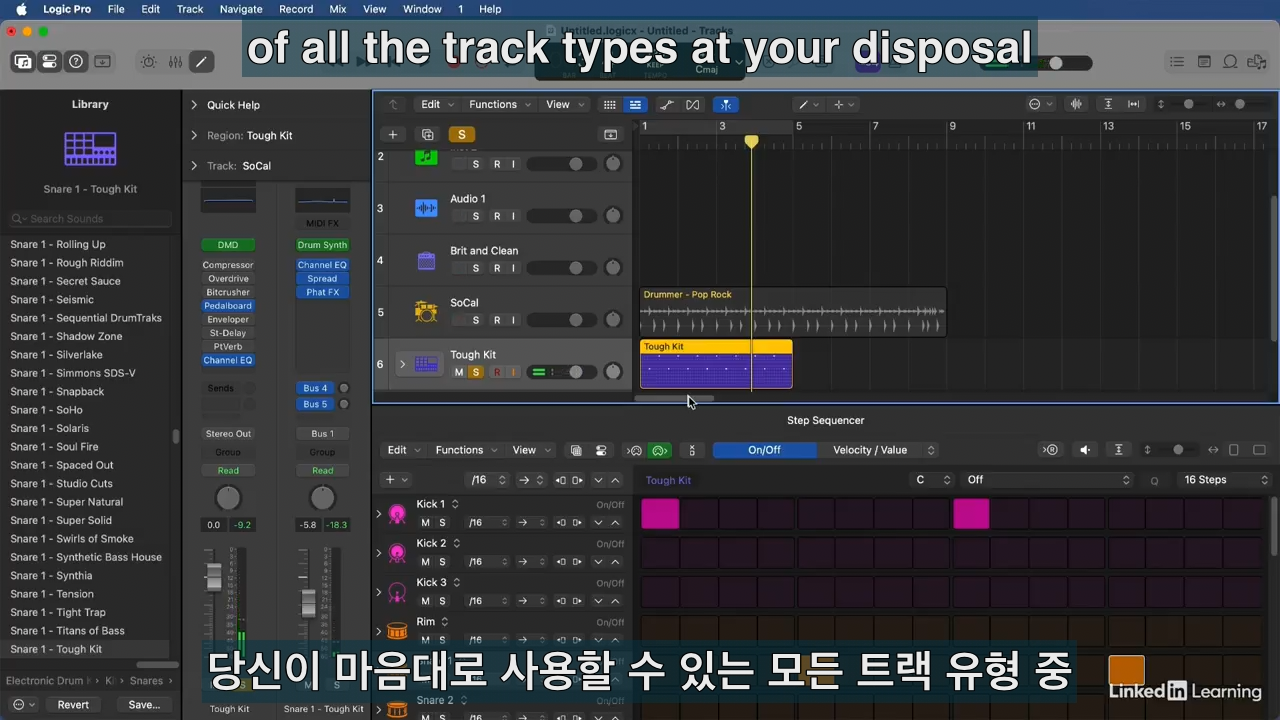Solo the Audio 1 track

click(x=476, y=216)
